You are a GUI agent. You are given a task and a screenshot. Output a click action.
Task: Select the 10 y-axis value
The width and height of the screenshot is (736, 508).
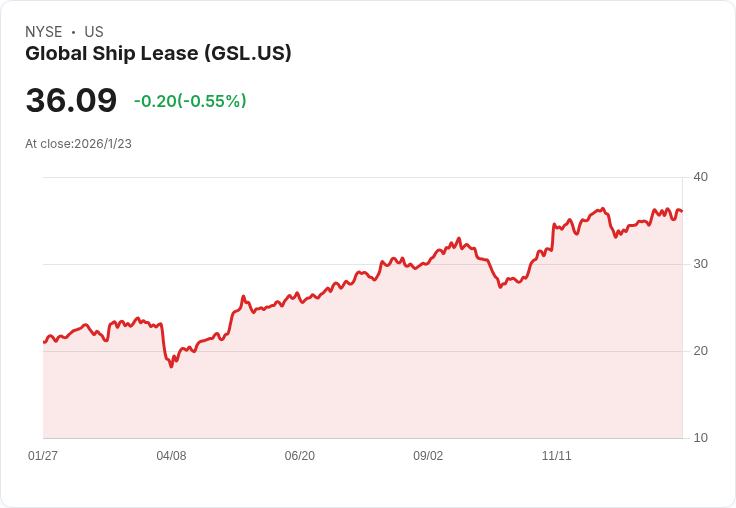pos(700,438)
